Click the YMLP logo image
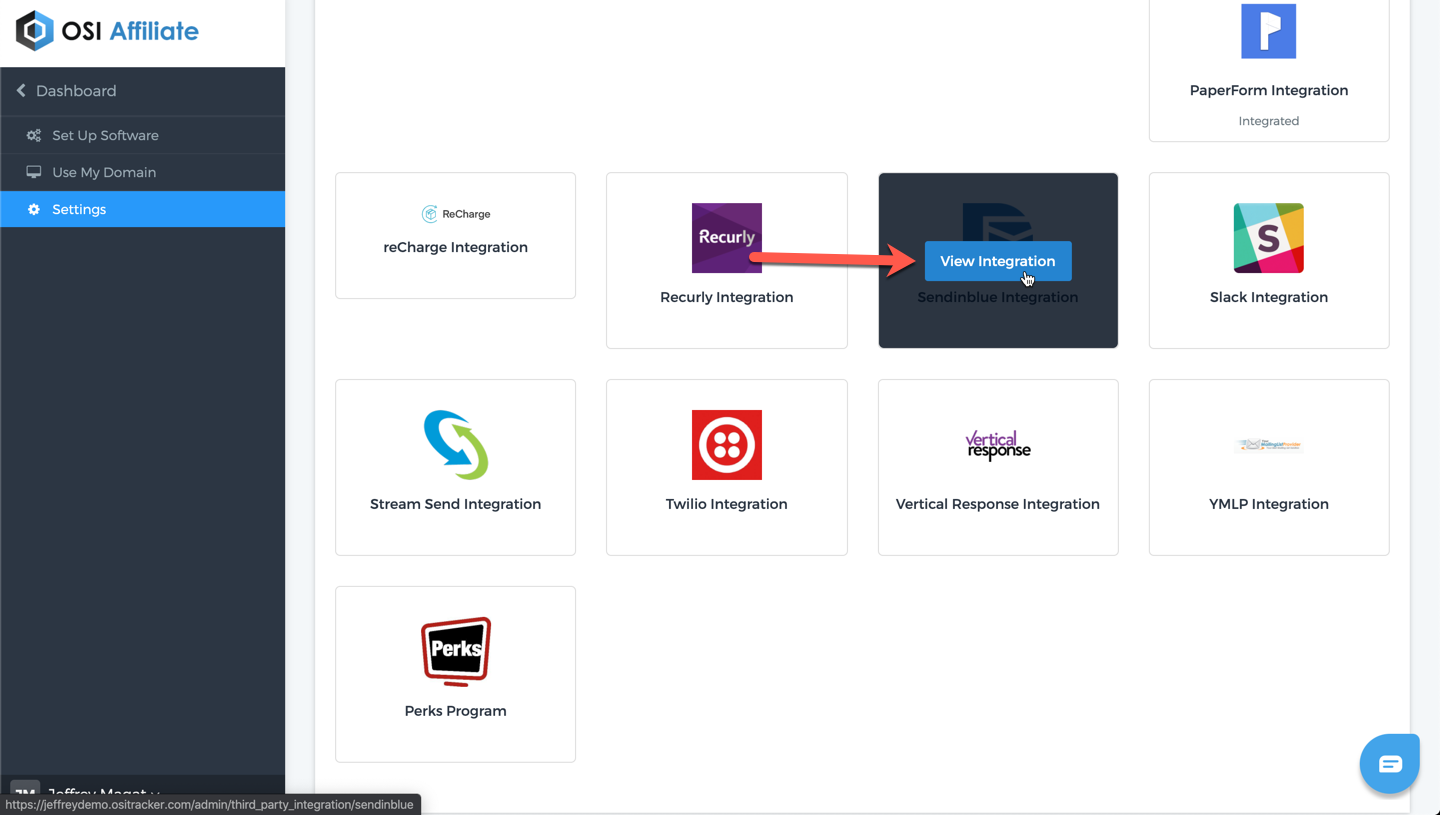Viewport: 1440px width, 815px height. pyautogui.click(x=1268, y=445)
